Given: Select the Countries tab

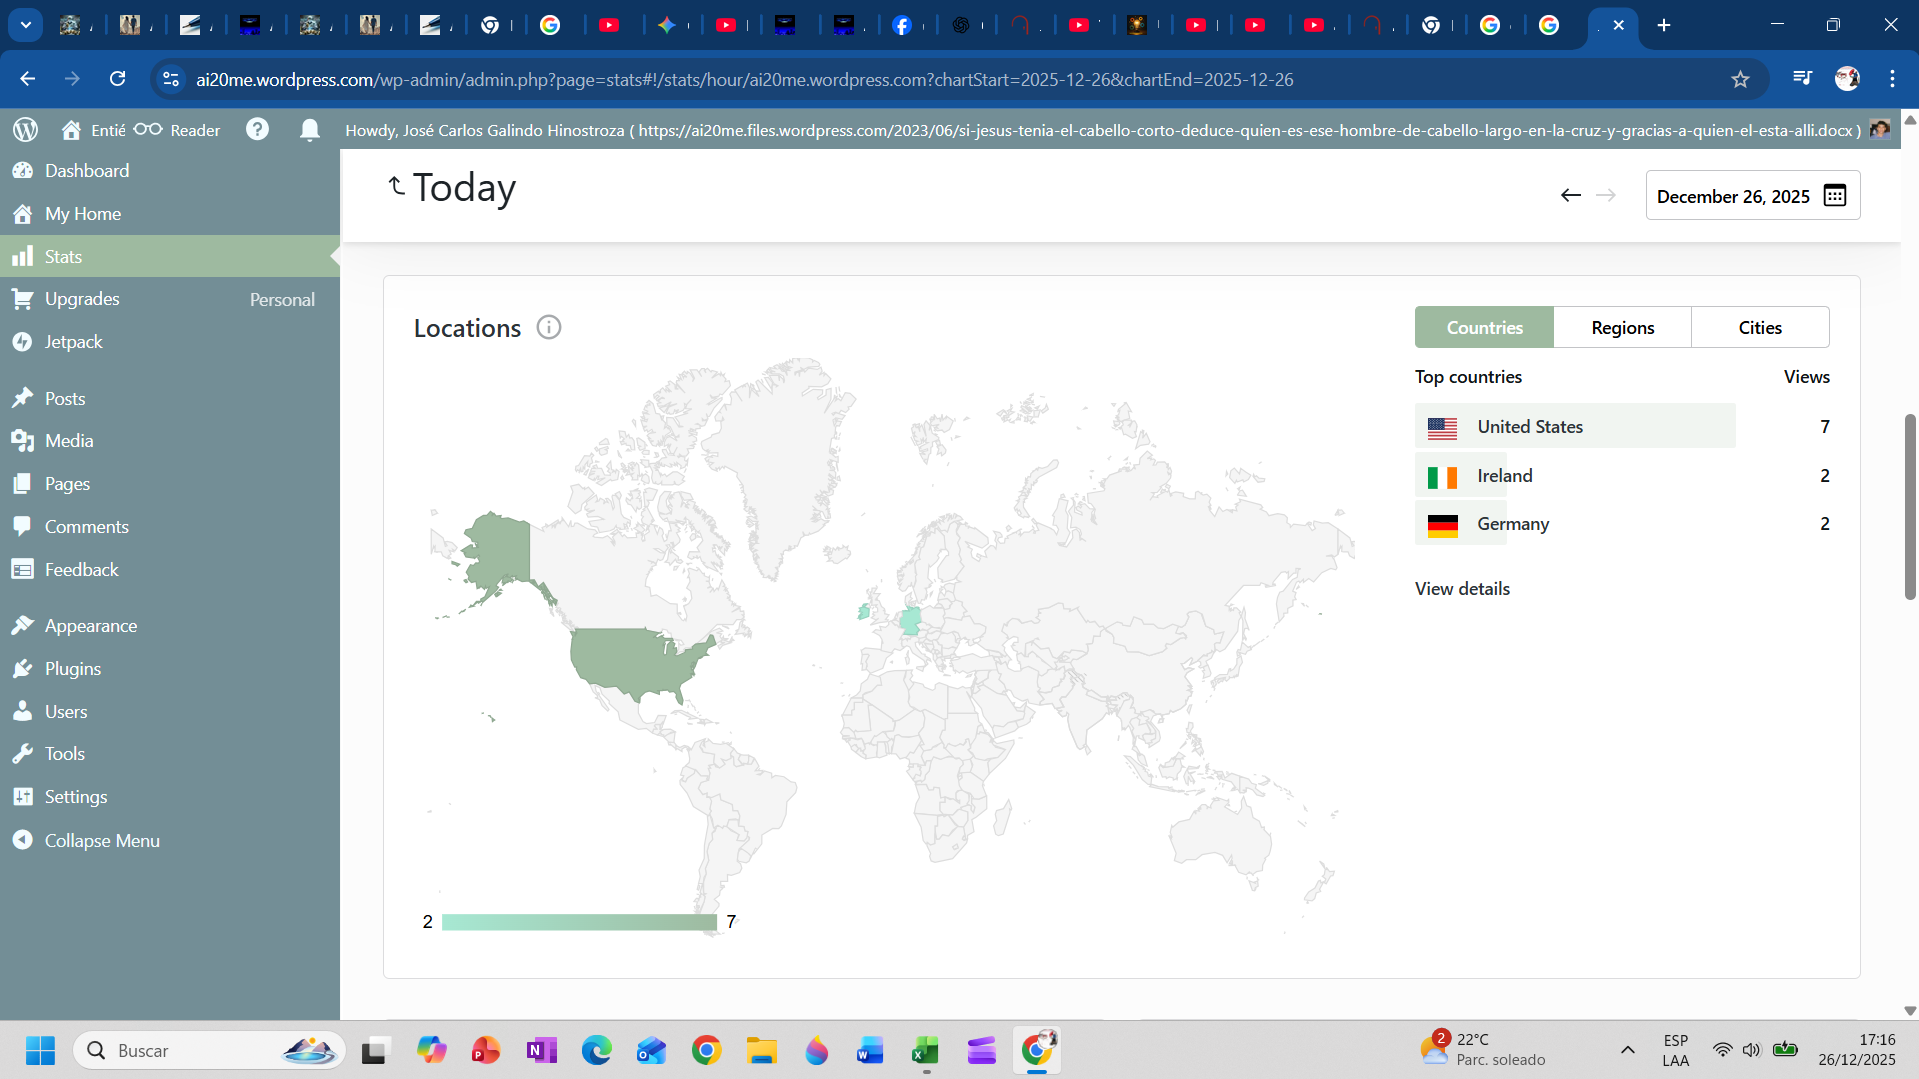Looking at the screenshot, I should [x=1484, y=328].
